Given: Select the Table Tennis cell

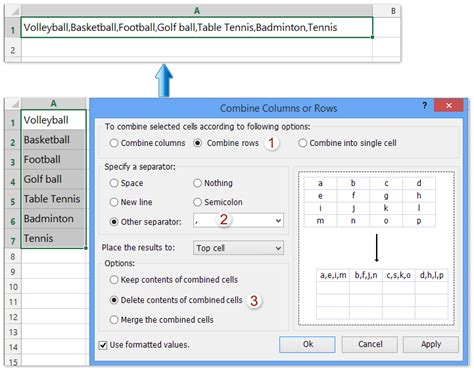Looking at the screenshot, I should 53,199.
